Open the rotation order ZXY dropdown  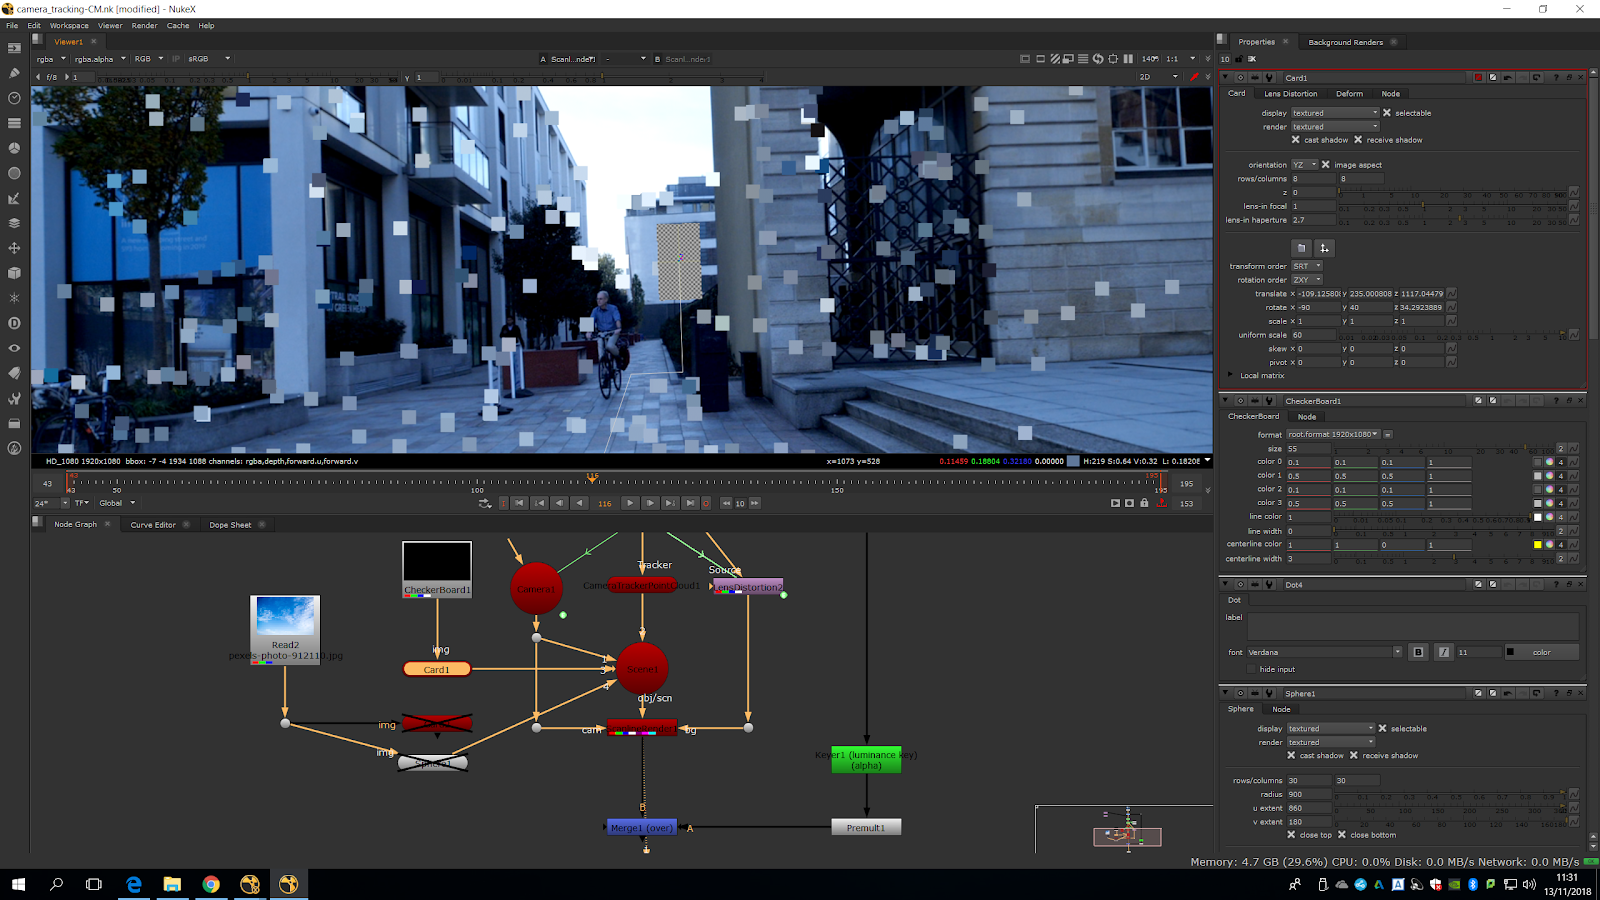pos(1306,280)
